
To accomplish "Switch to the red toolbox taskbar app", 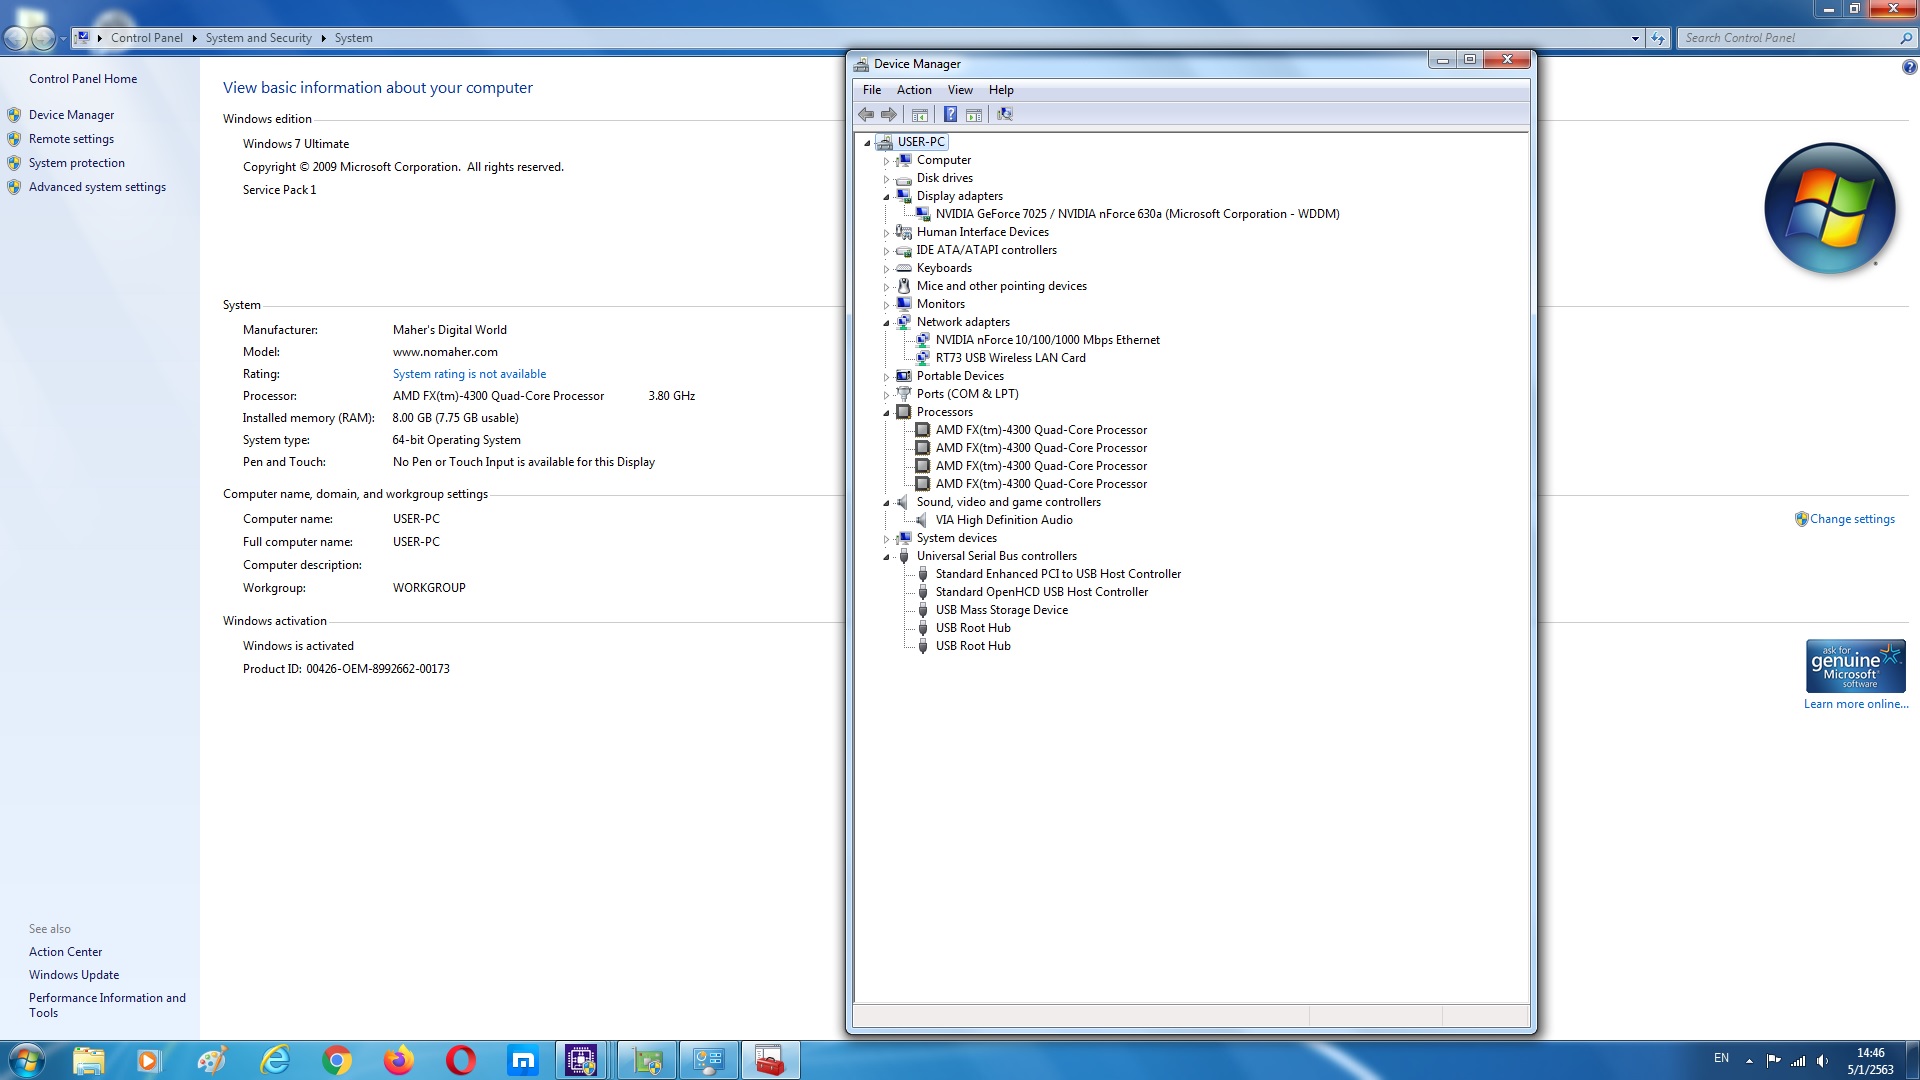I will click(770, 1060).
